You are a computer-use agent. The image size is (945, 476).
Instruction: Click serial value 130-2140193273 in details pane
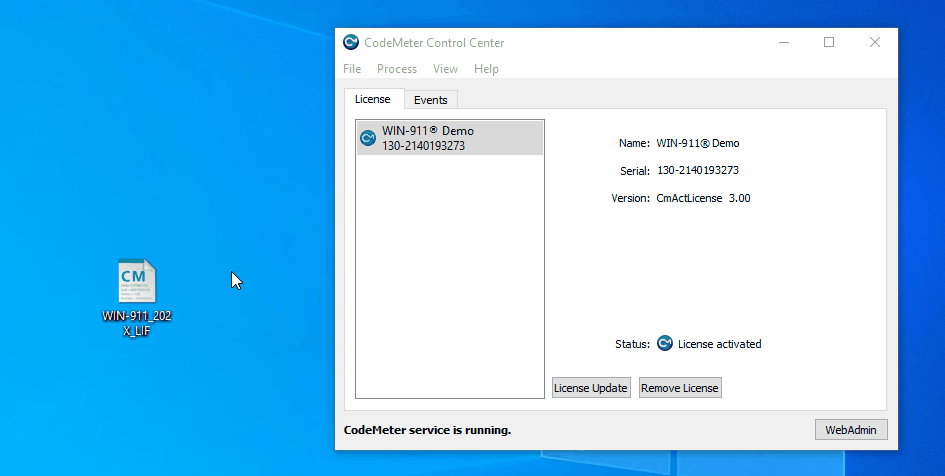click(698, 171)
